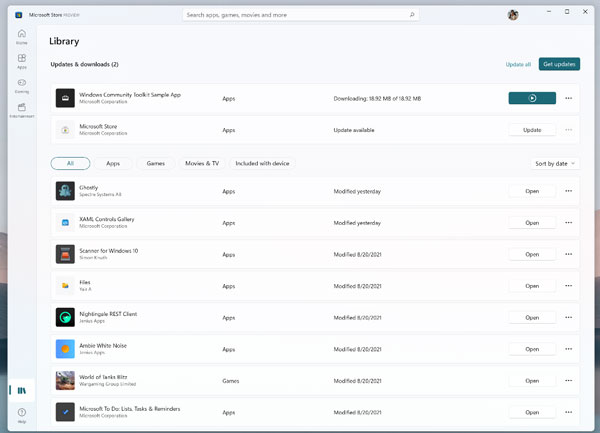
Task: Expand the Sort by date dropdown
Action: coord(555,163)
